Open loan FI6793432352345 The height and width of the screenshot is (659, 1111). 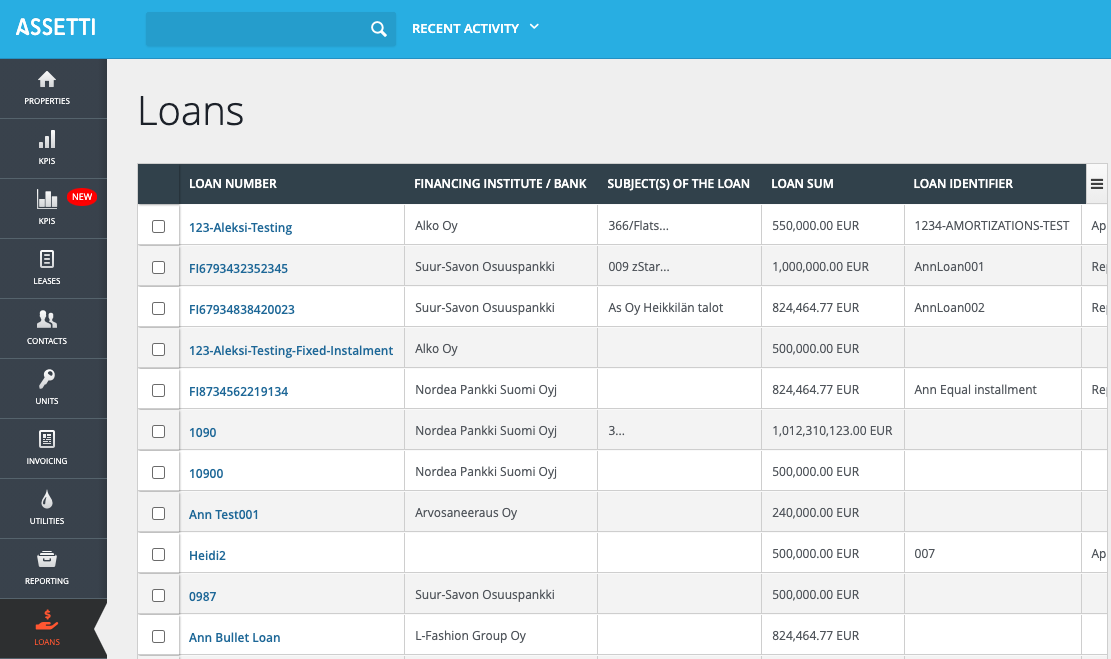(238, 269)
